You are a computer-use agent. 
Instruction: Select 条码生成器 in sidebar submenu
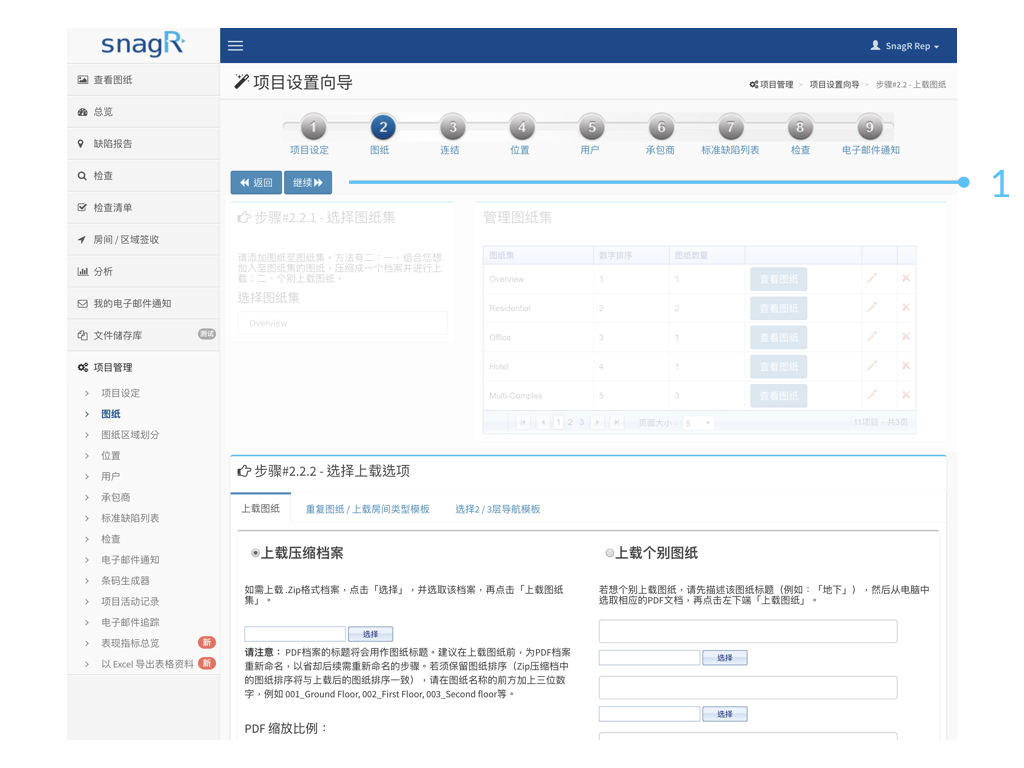[x=125, y=581]
